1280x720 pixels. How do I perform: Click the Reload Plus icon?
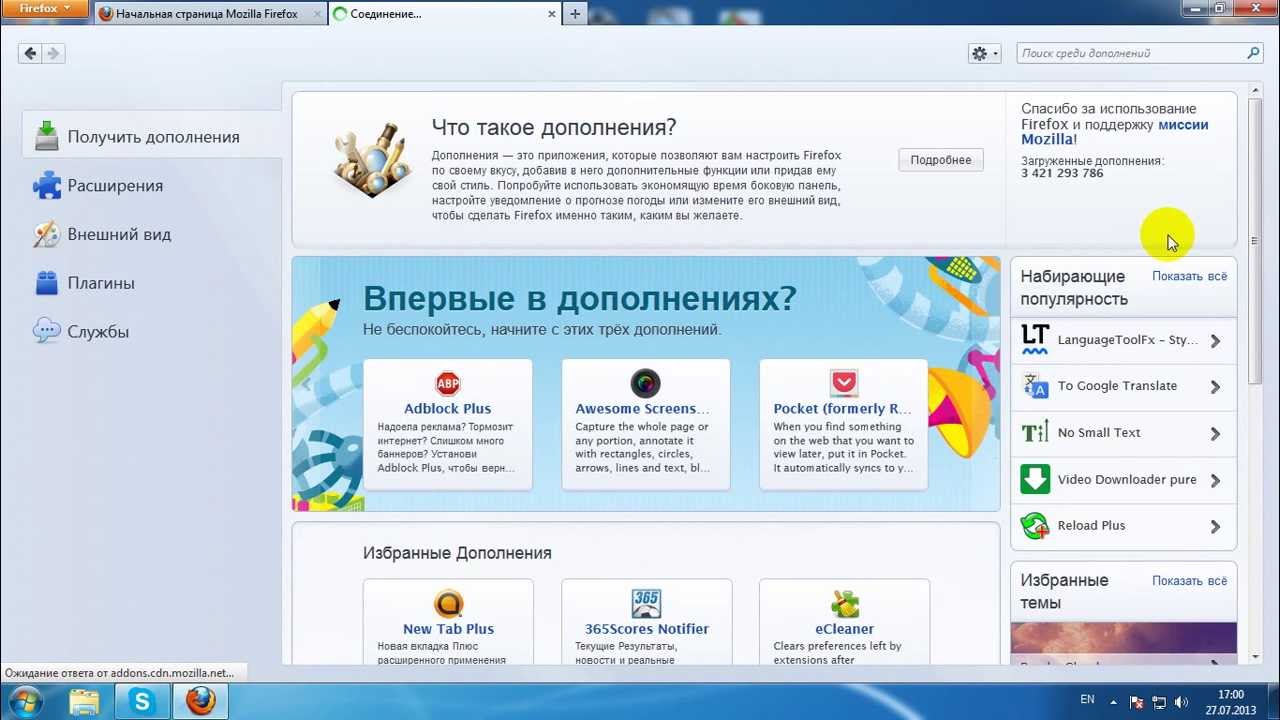click(x=1035, y=526)
